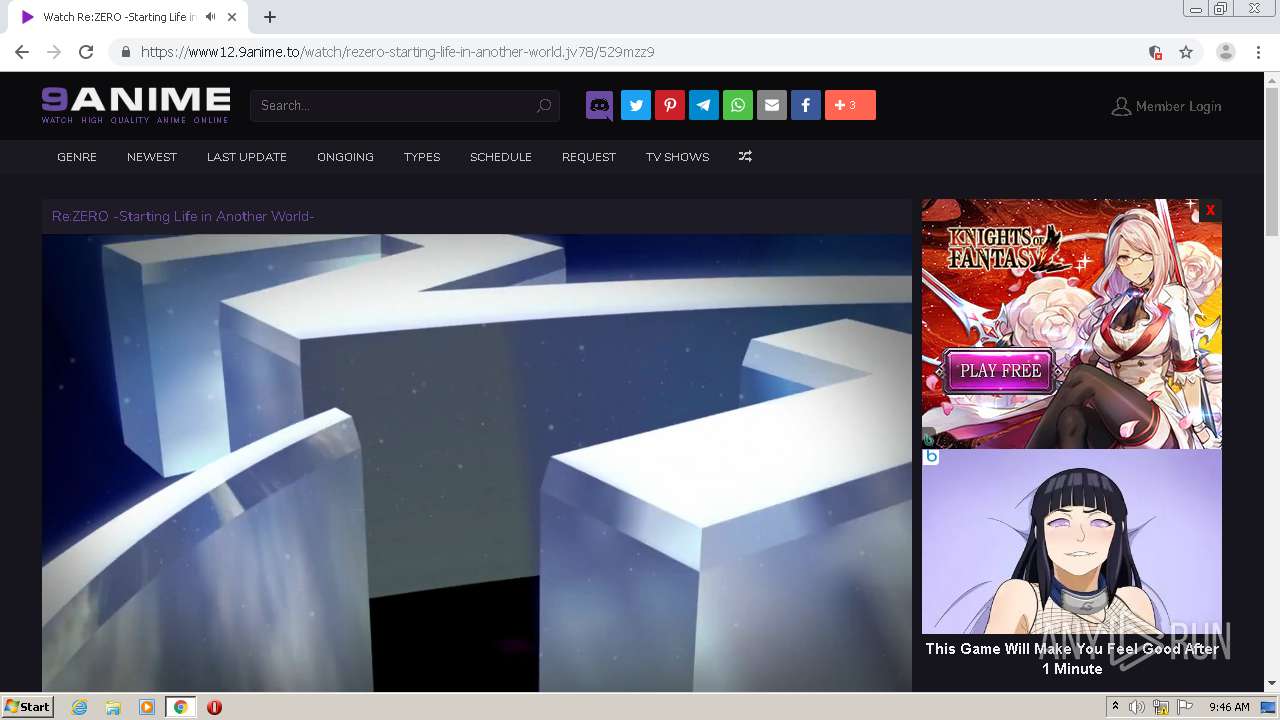Viewport: 1280px width, 720px height.
Task: Click the browser address bar
Action: point(640,52)
